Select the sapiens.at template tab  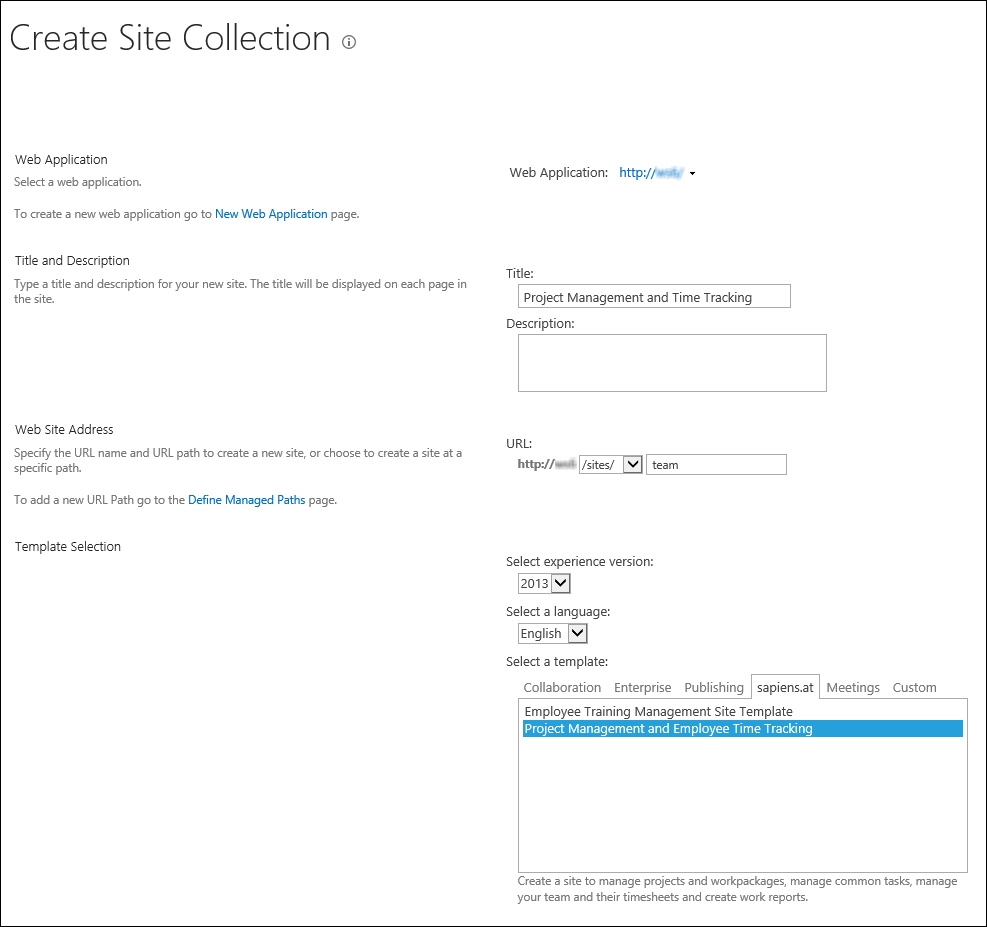pos(785,687)
